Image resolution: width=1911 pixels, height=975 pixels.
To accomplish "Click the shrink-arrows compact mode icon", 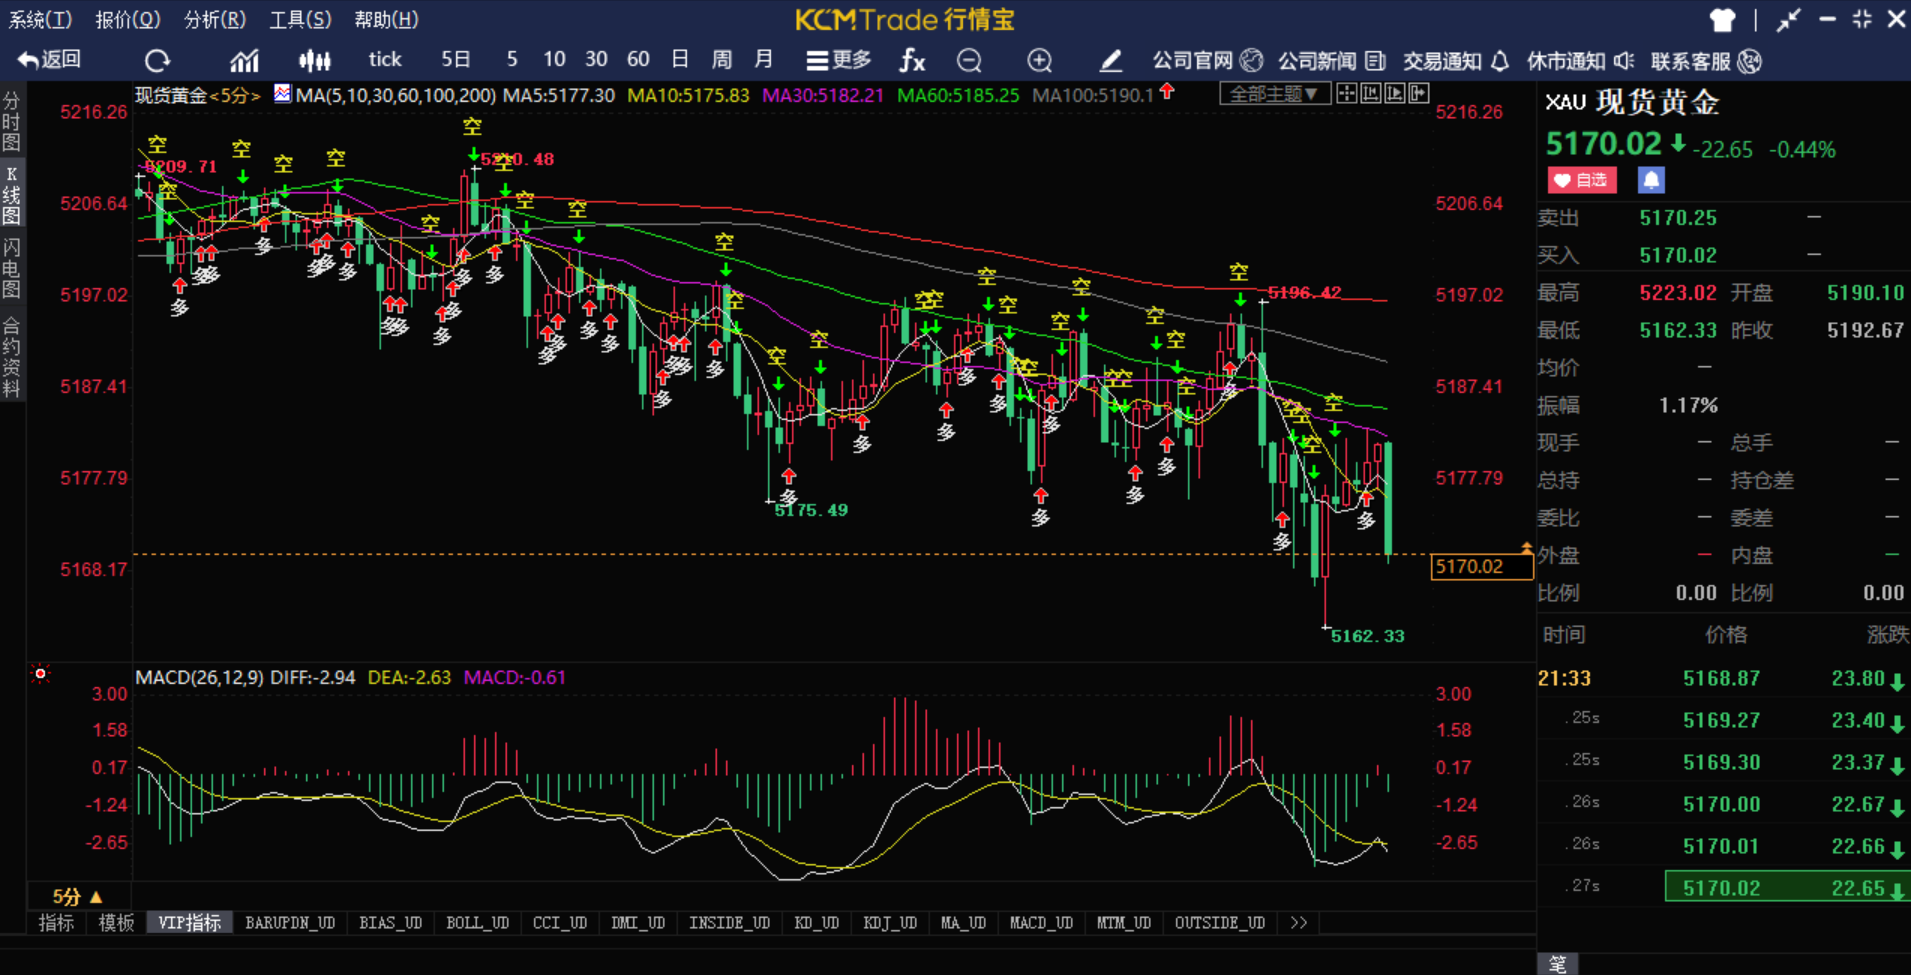I will 1788,19.
